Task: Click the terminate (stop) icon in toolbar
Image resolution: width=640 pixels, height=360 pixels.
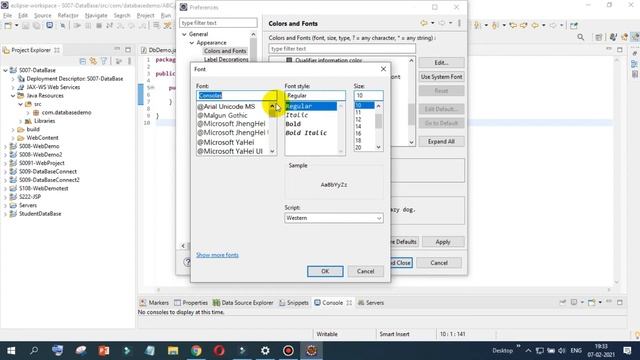Action: tap(99, 25)
